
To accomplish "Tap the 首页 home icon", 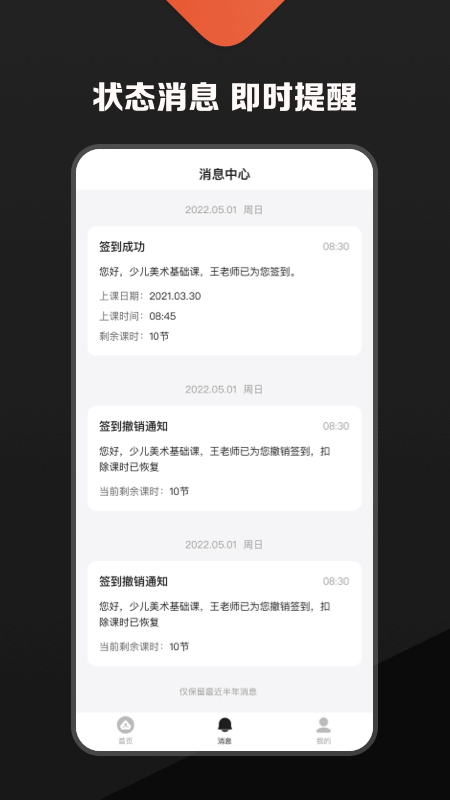I will (x=125, y=724).
